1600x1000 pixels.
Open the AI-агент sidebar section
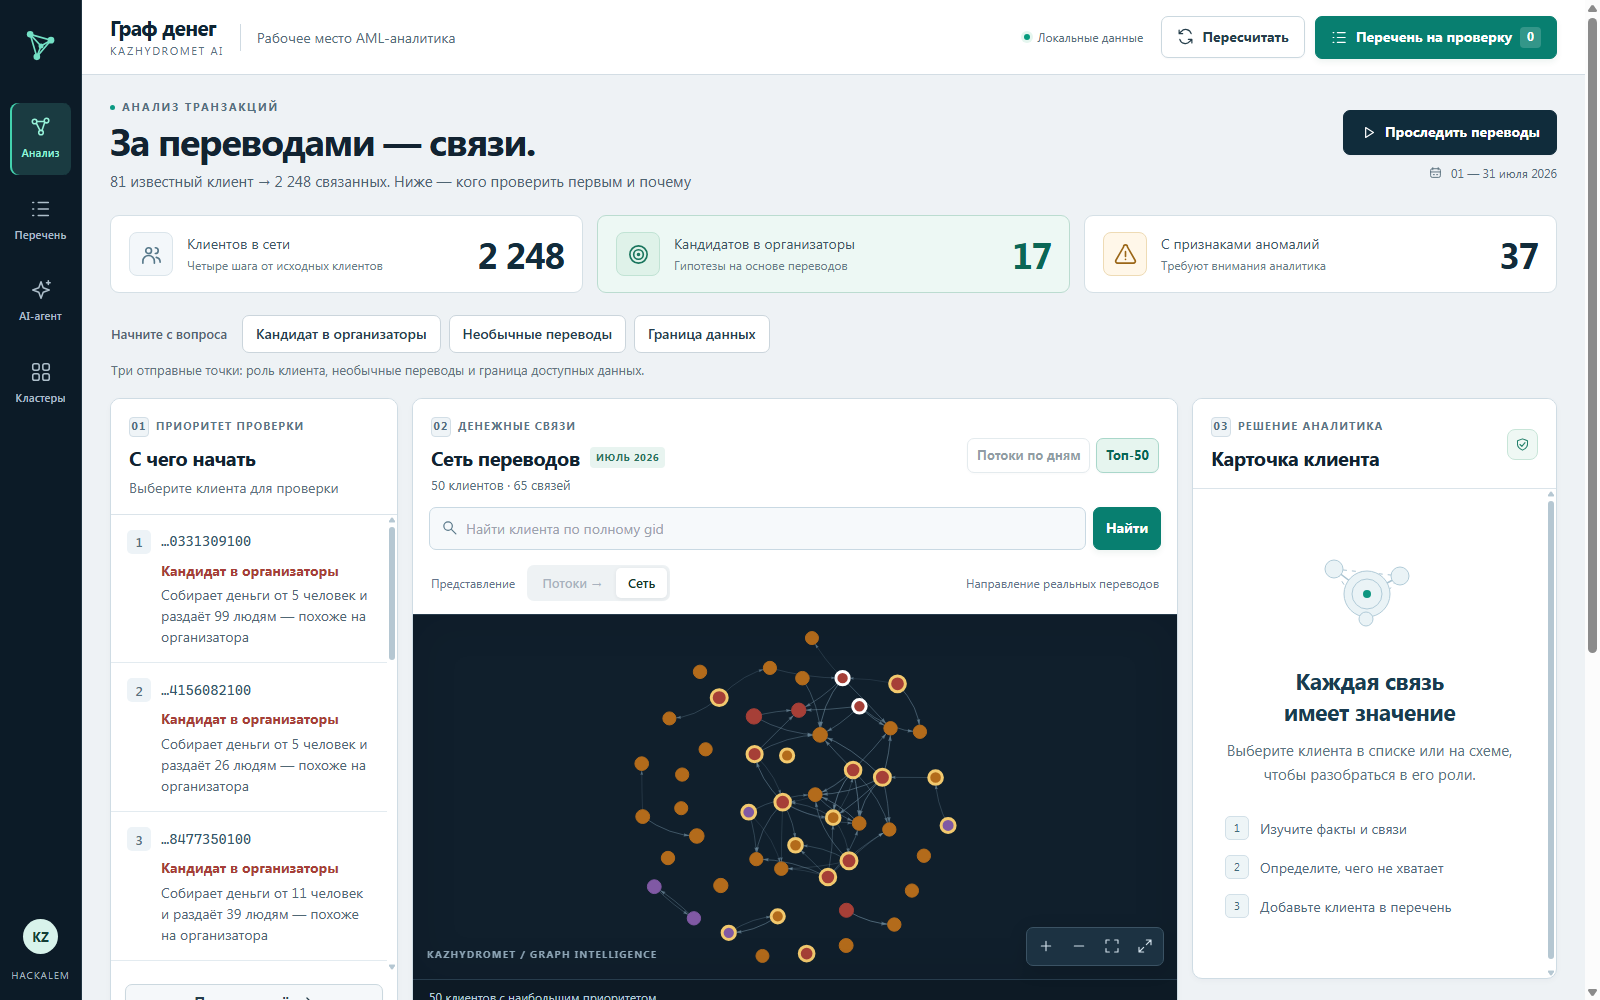40,301
